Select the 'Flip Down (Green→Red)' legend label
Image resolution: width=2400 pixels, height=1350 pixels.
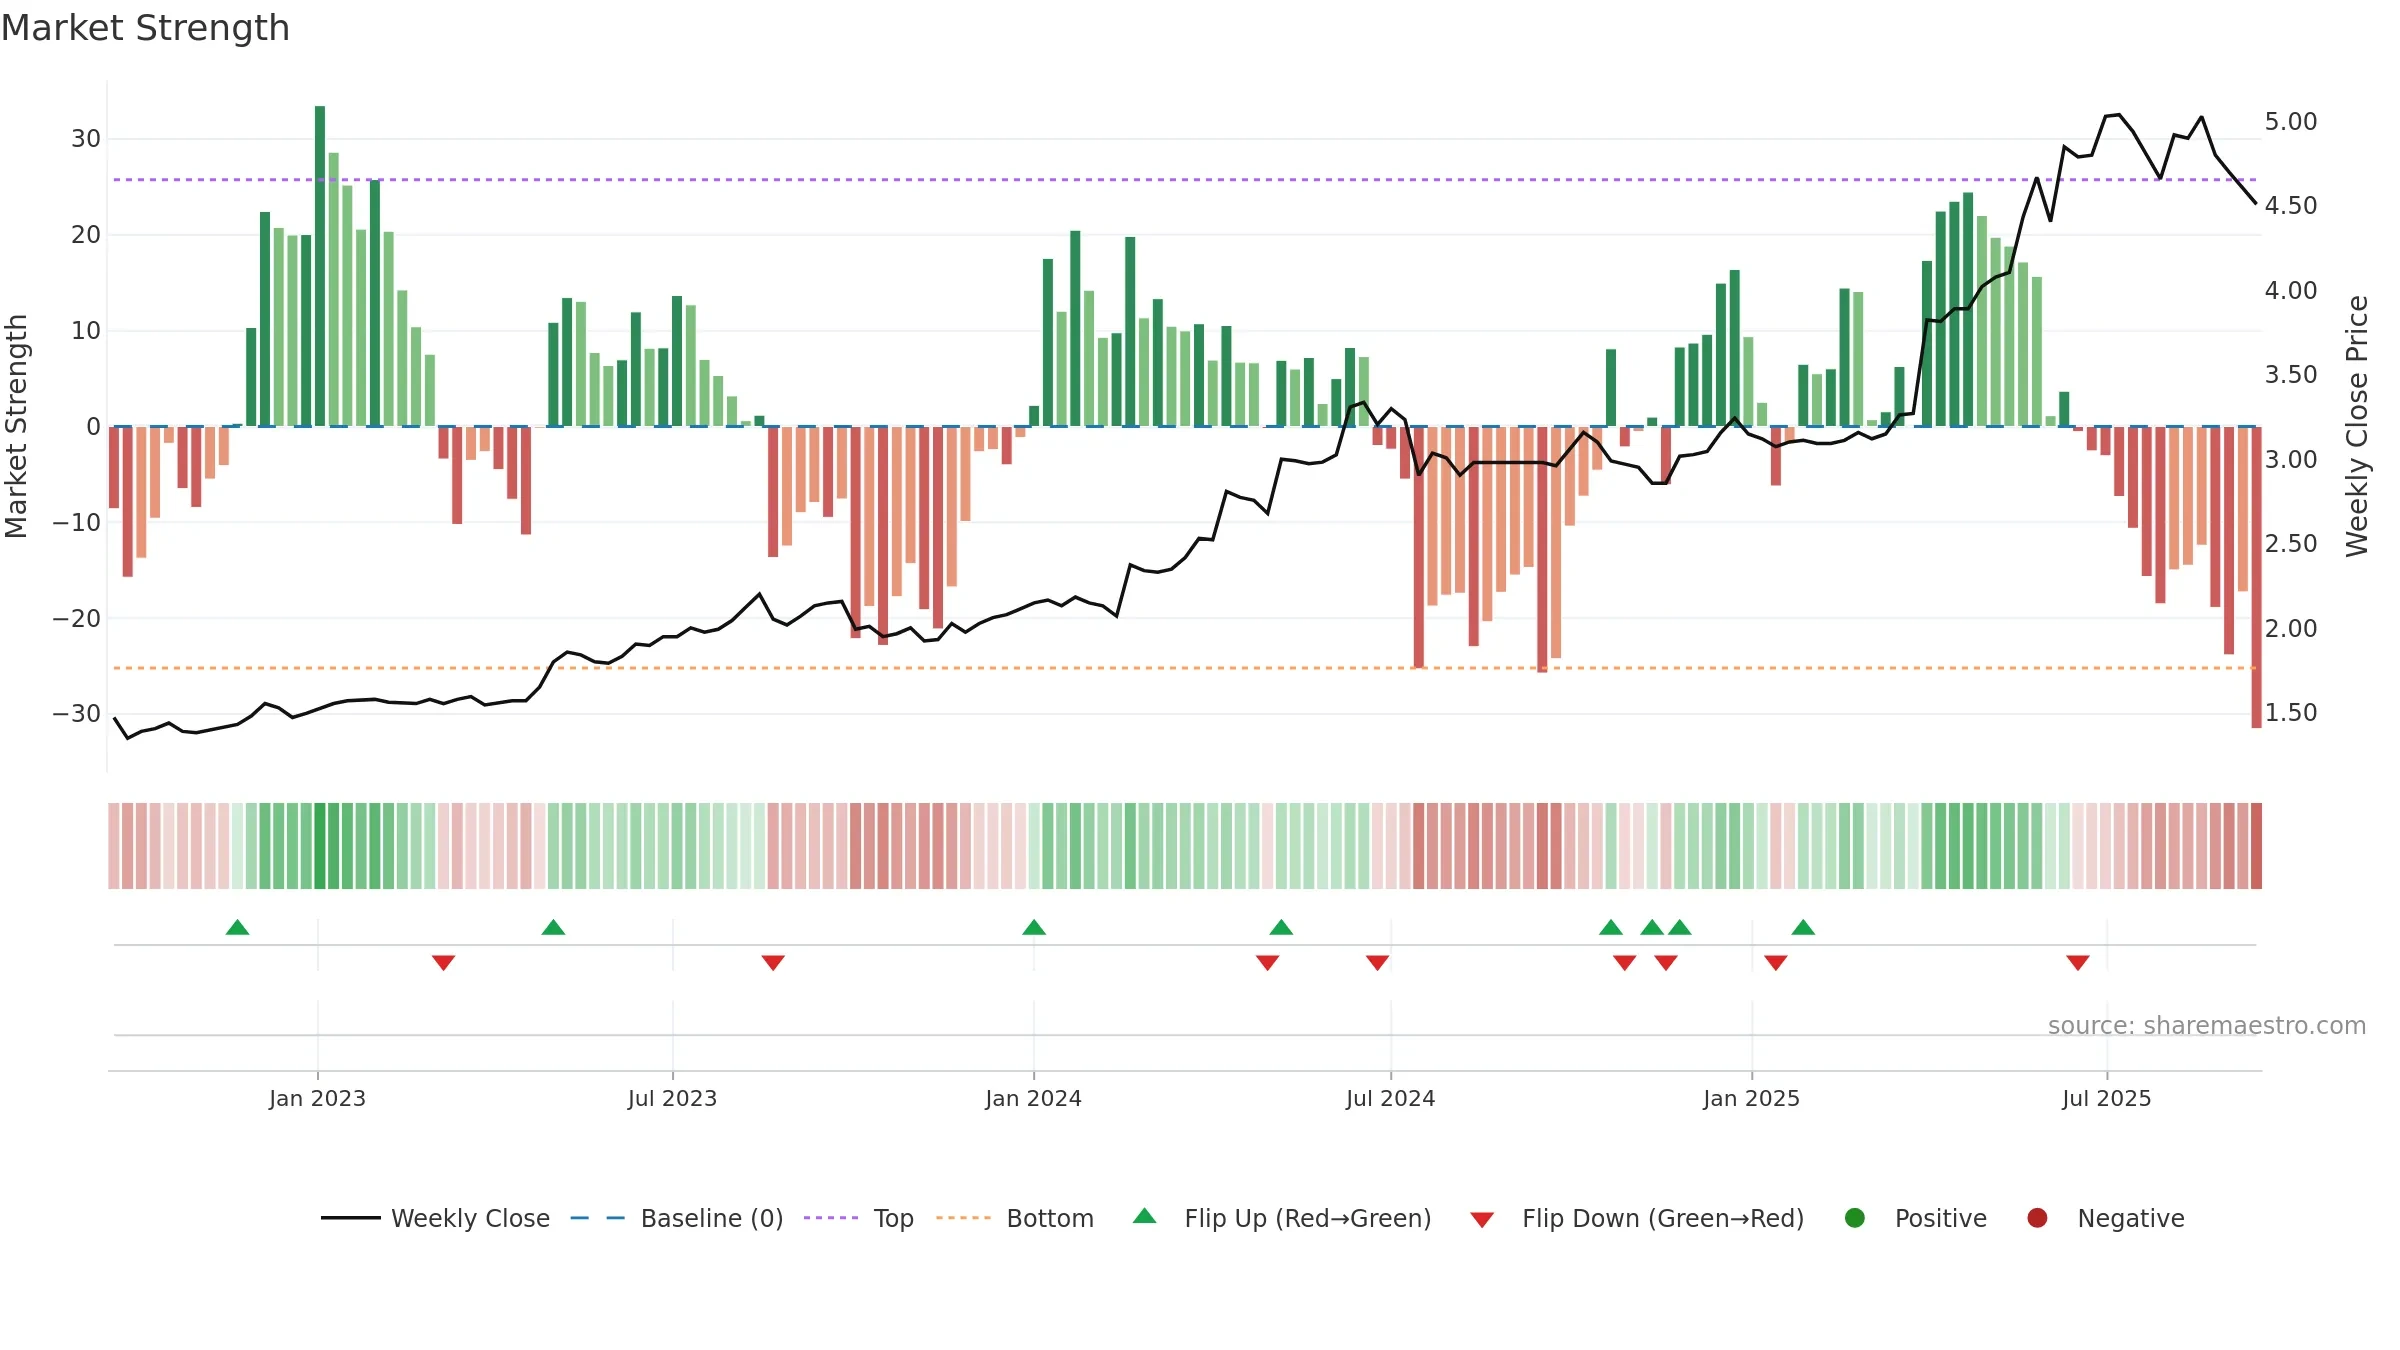tap(1663, 1218)
